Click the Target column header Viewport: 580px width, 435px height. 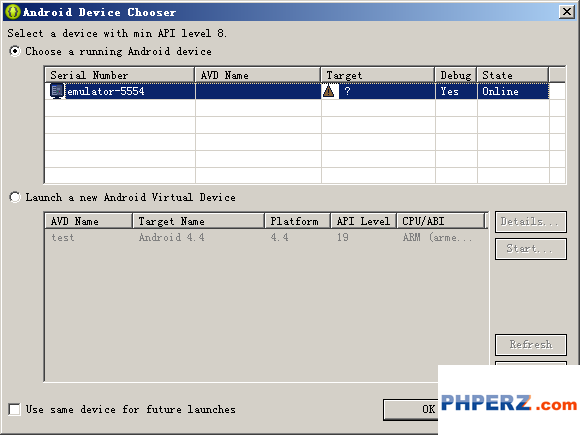[x=378, y=75]
